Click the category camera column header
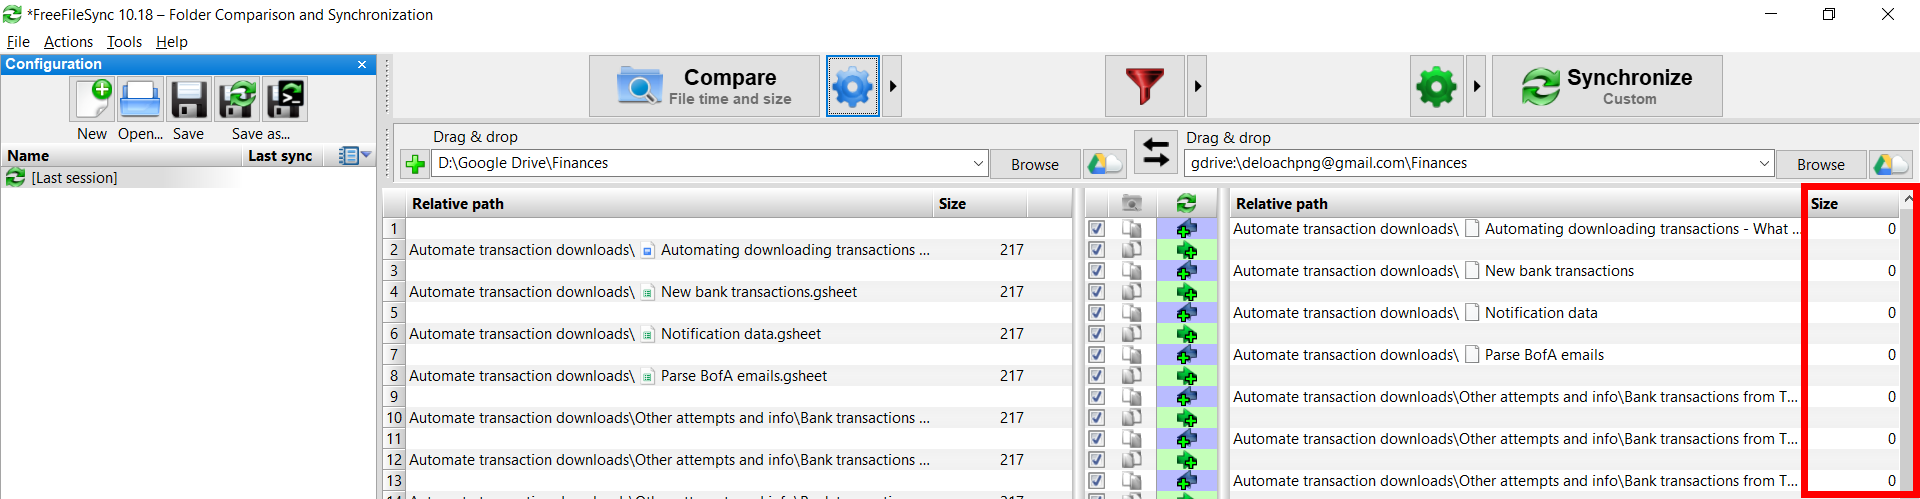 tap(1131, 203)
